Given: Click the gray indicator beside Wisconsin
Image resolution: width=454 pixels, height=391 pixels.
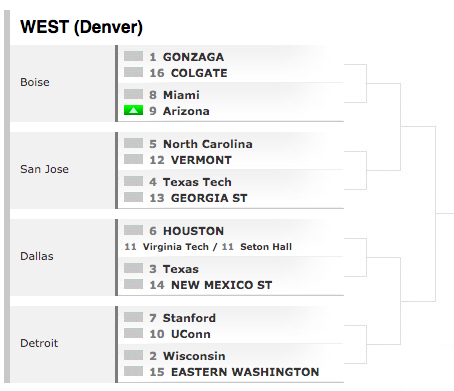Looking at the screenshot, I should 133,355.
